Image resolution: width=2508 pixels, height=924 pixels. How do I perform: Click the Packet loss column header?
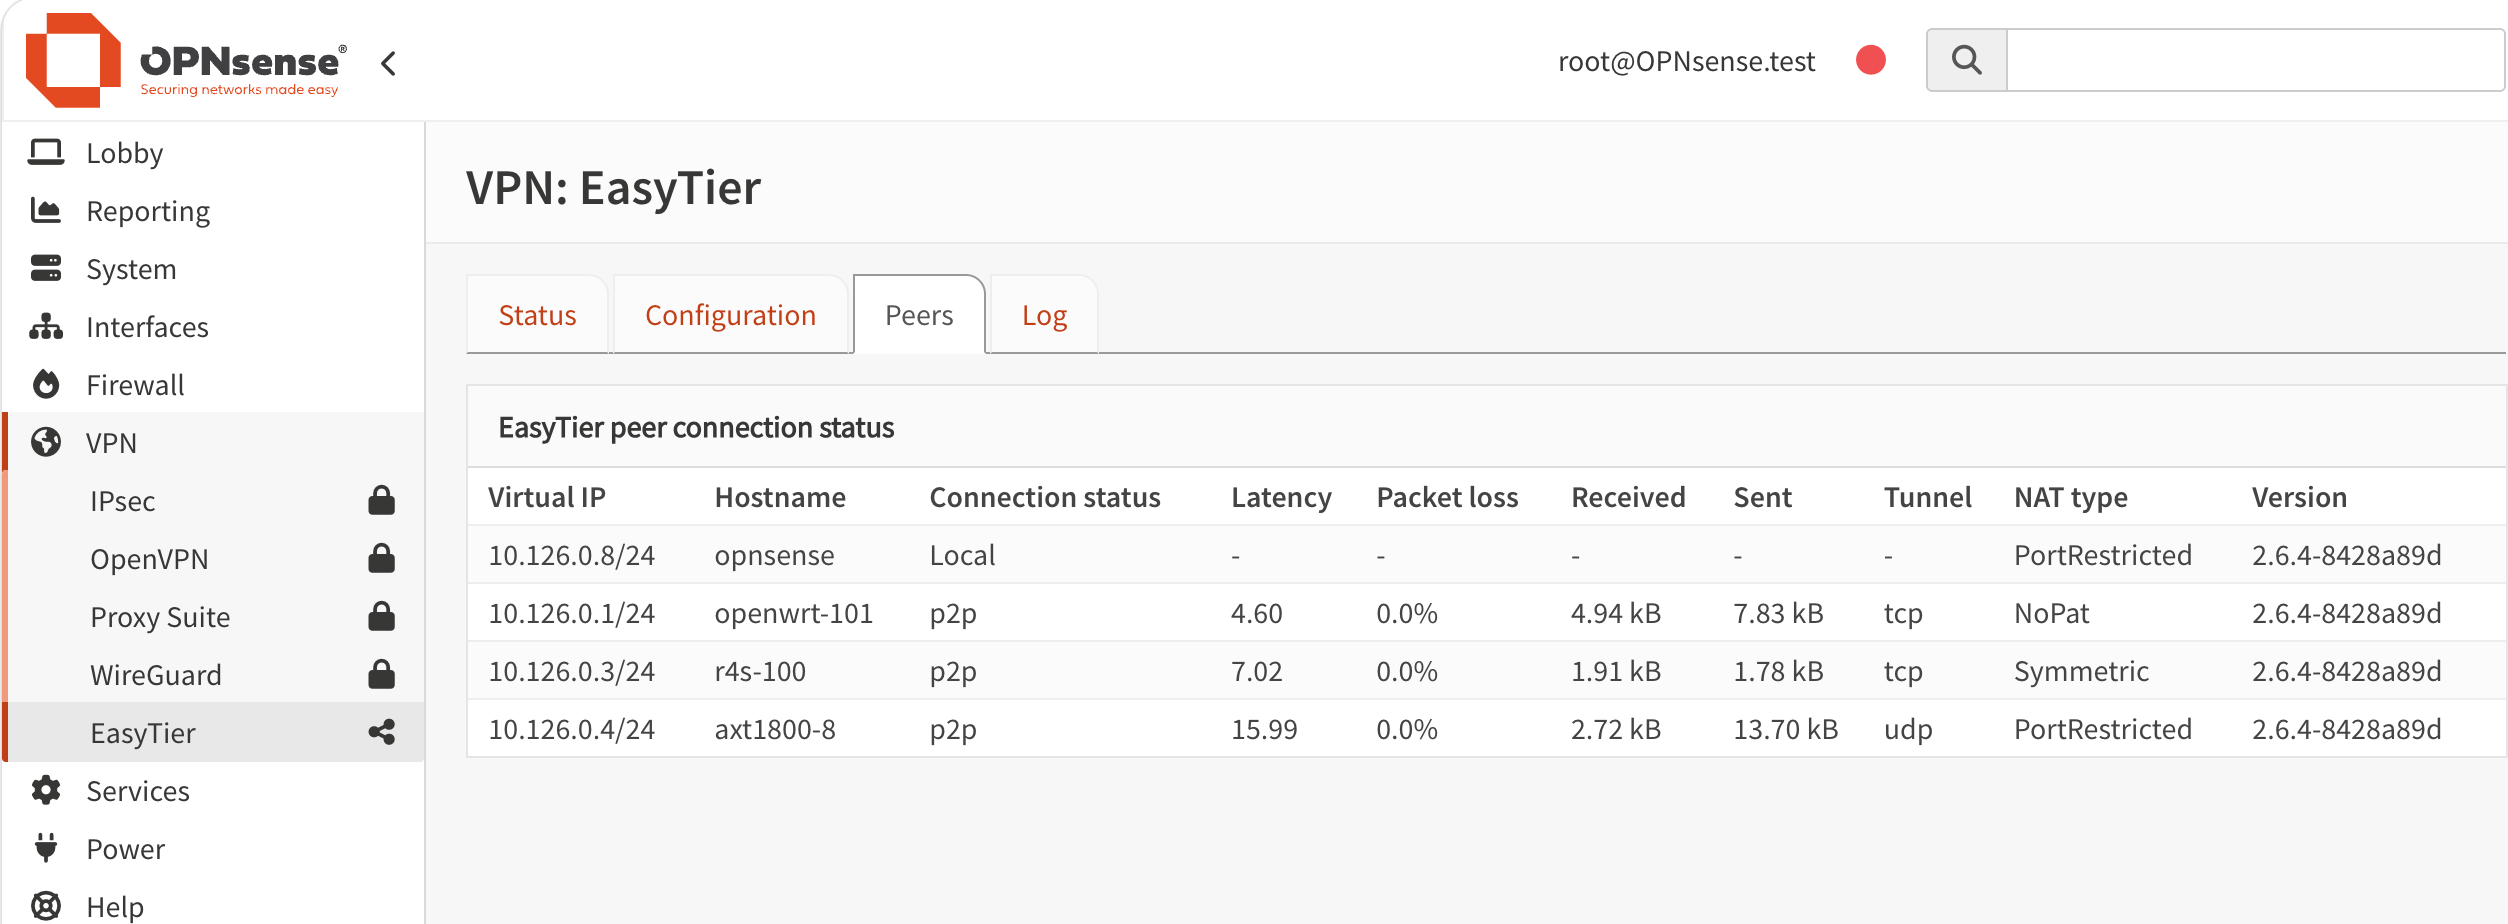[1447, 497]
